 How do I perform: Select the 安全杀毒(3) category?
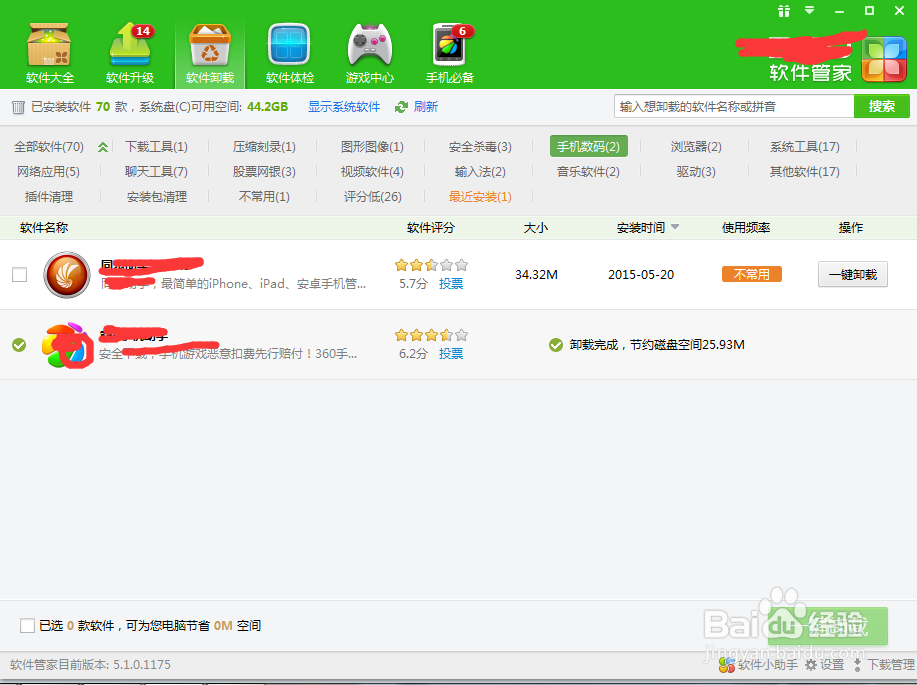click(x=480, y=147)
